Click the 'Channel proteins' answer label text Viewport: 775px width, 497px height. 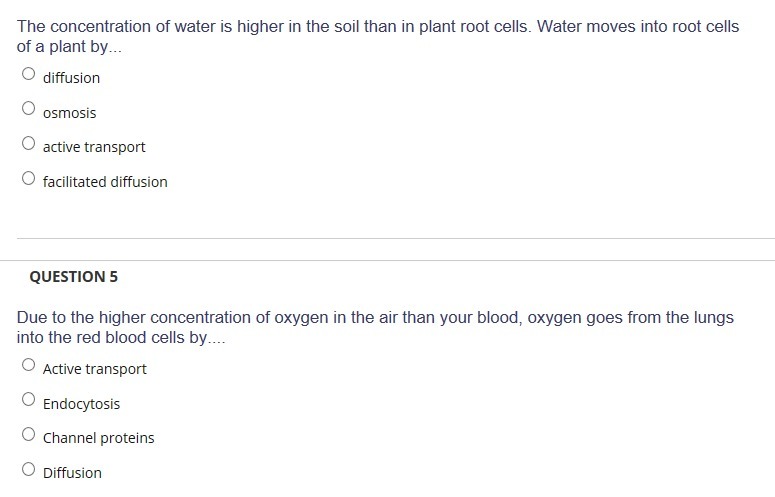[x=98, y=438]
